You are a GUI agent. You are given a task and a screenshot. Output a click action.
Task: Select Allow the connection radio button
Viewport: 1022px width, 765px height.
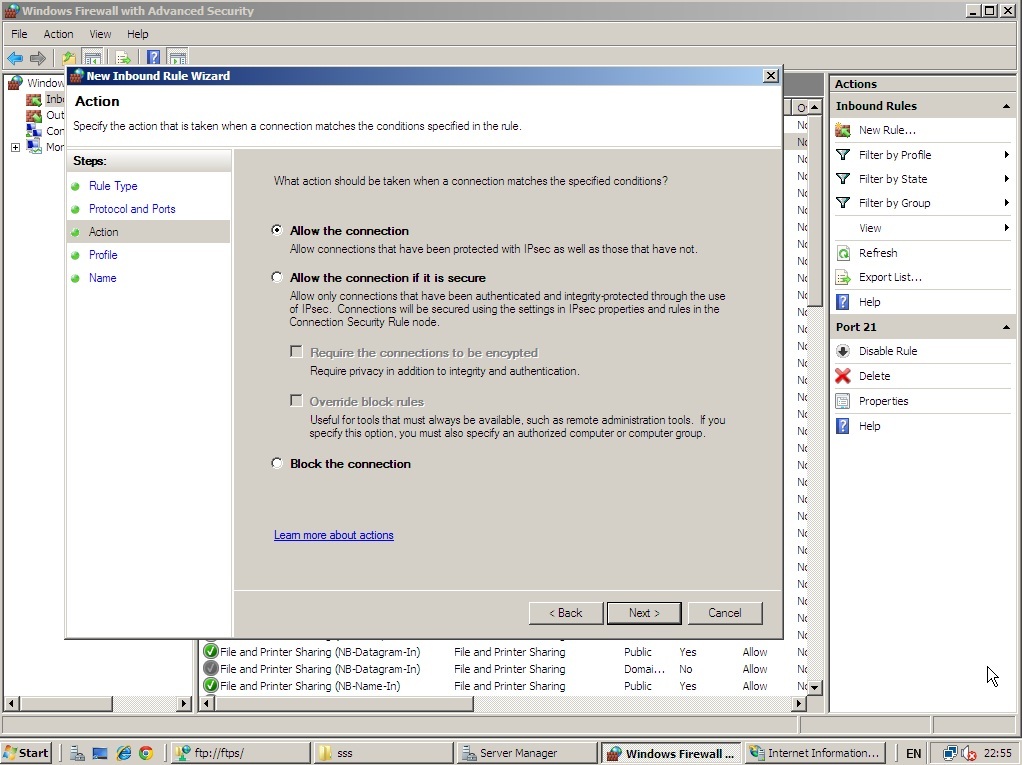point(277,230)
